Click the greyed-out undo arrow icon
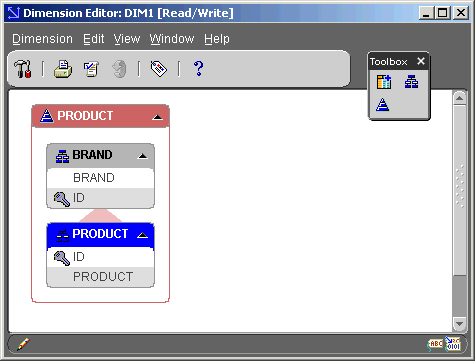Viewport: 475px width, 361px height. [x=119, y=69]
